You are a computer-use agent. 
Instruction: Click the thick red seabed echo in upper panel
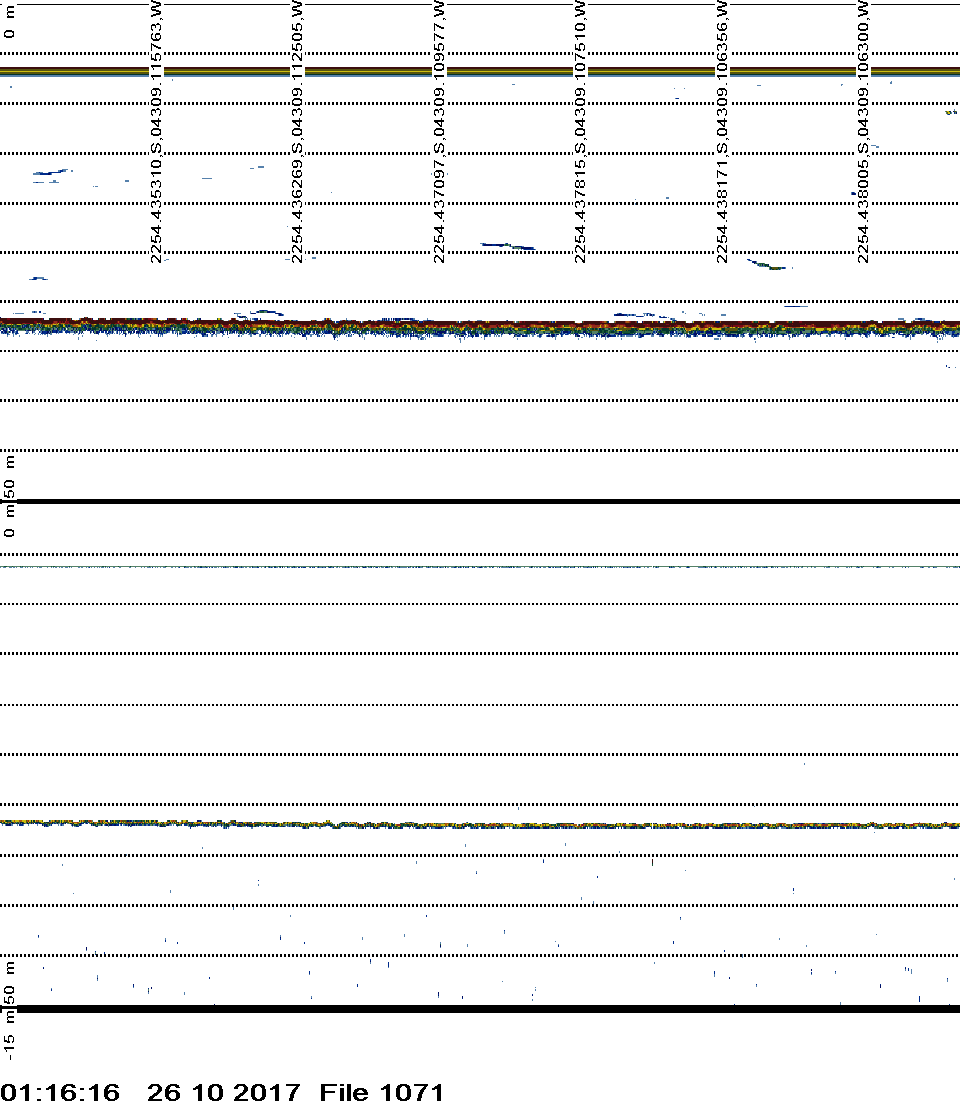click(x=480, y=325)
